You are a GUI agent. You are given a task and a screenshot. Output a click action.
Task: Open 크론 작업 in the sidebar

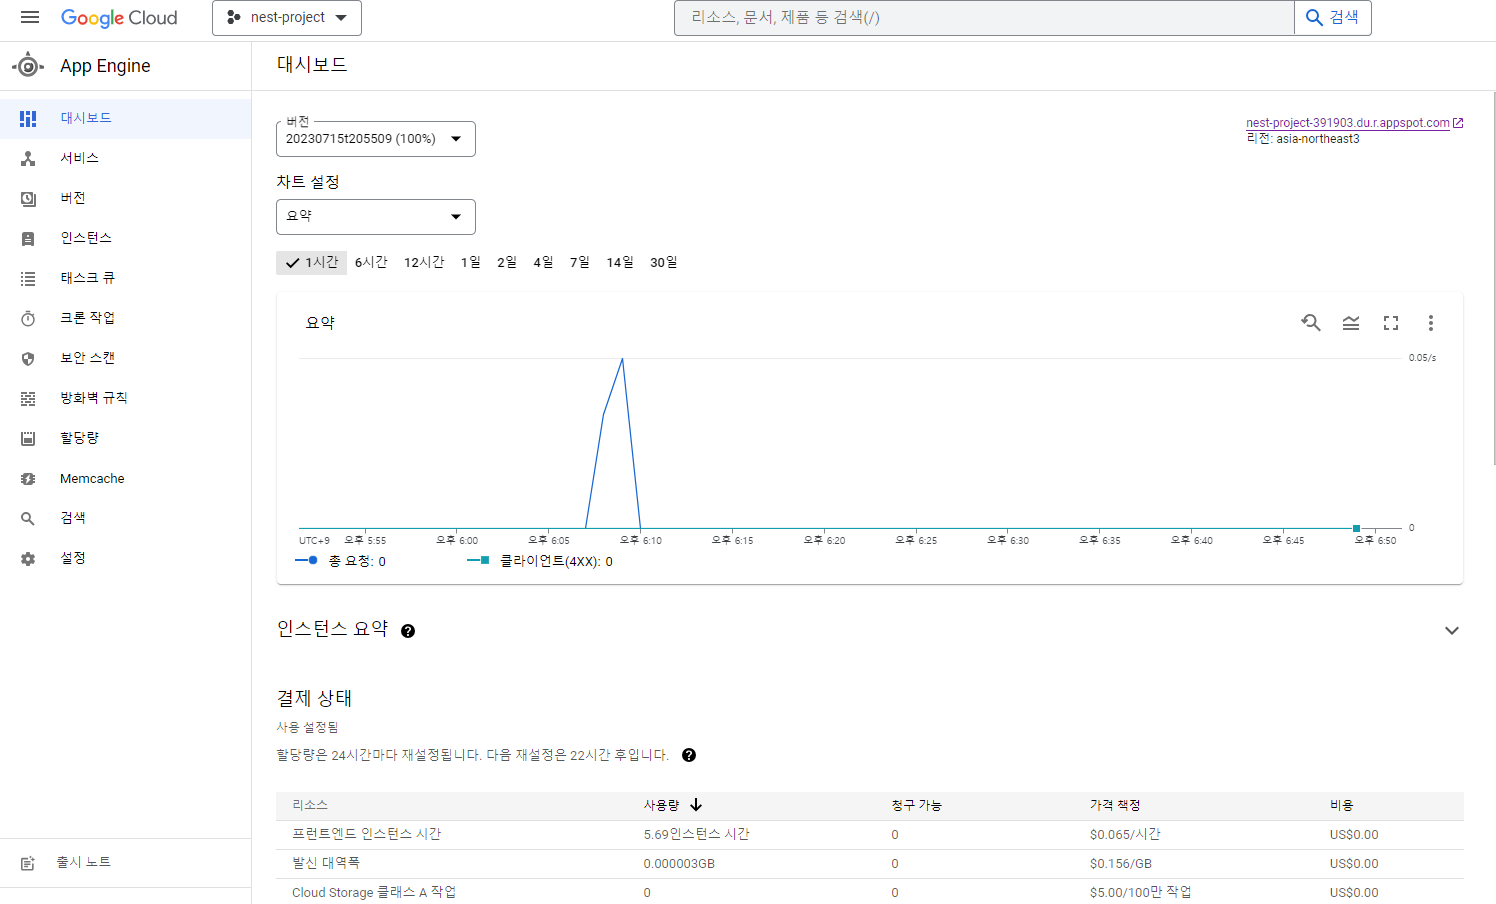125,318
